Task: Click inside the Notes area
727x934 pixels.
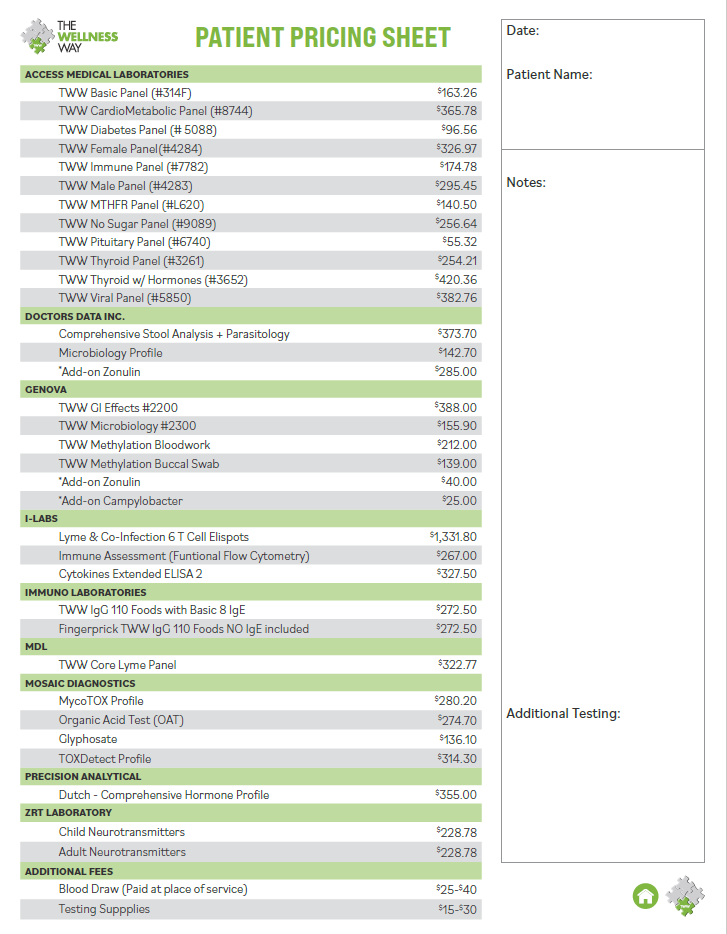Action: point(600,400)
